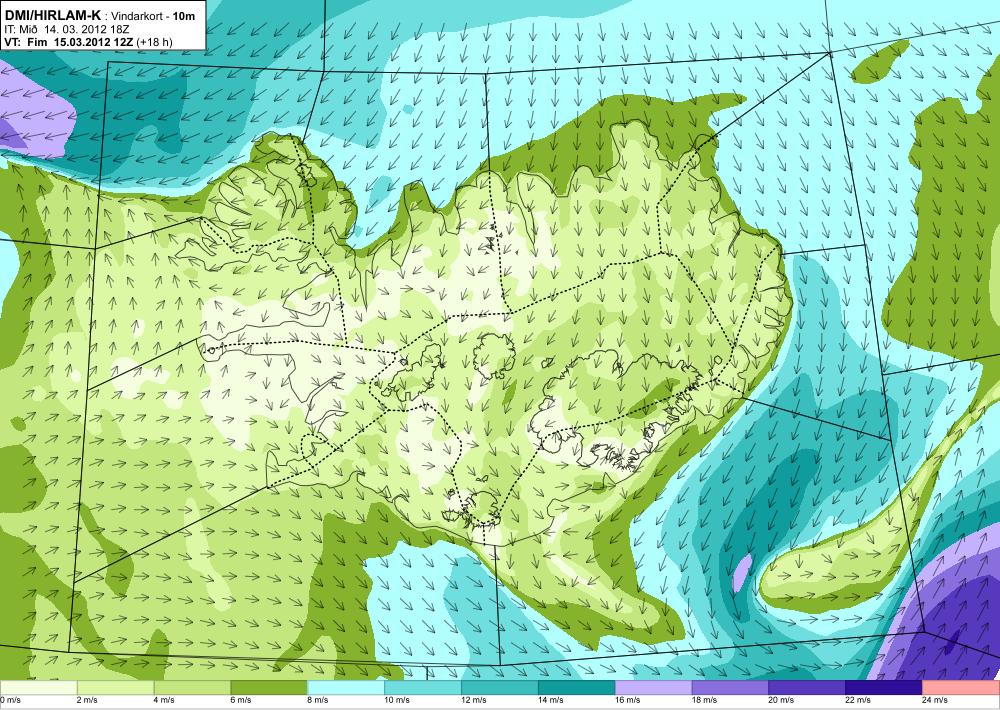Select the dark indigo 22–24 m/s legend swatch
Screen dimensions: 1000x710
(x=884, y=688)
